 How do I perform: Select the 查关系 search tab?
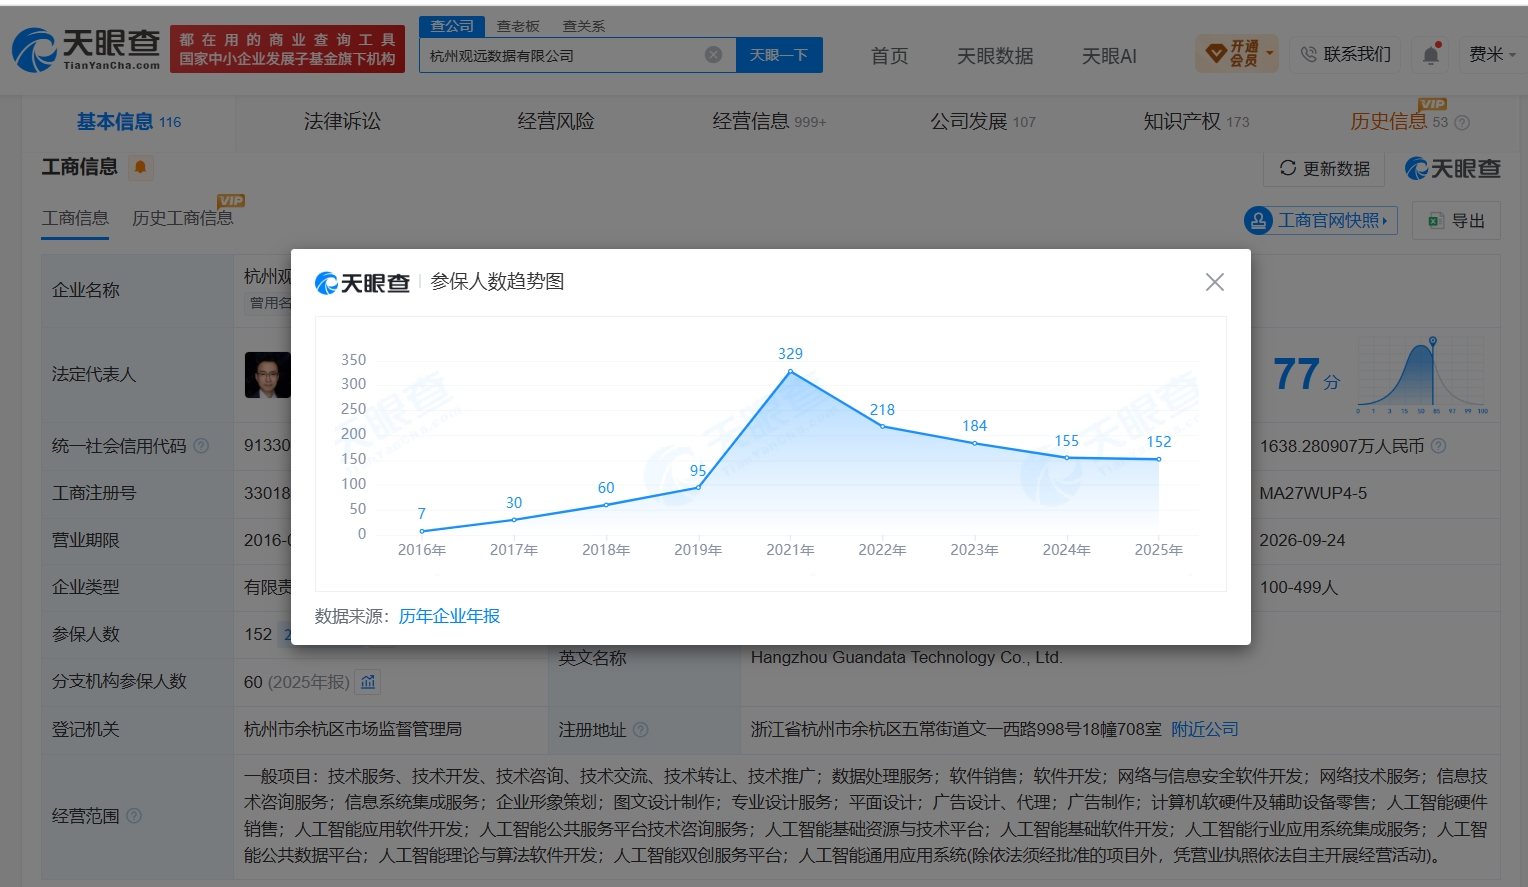(x=583, y=26)
